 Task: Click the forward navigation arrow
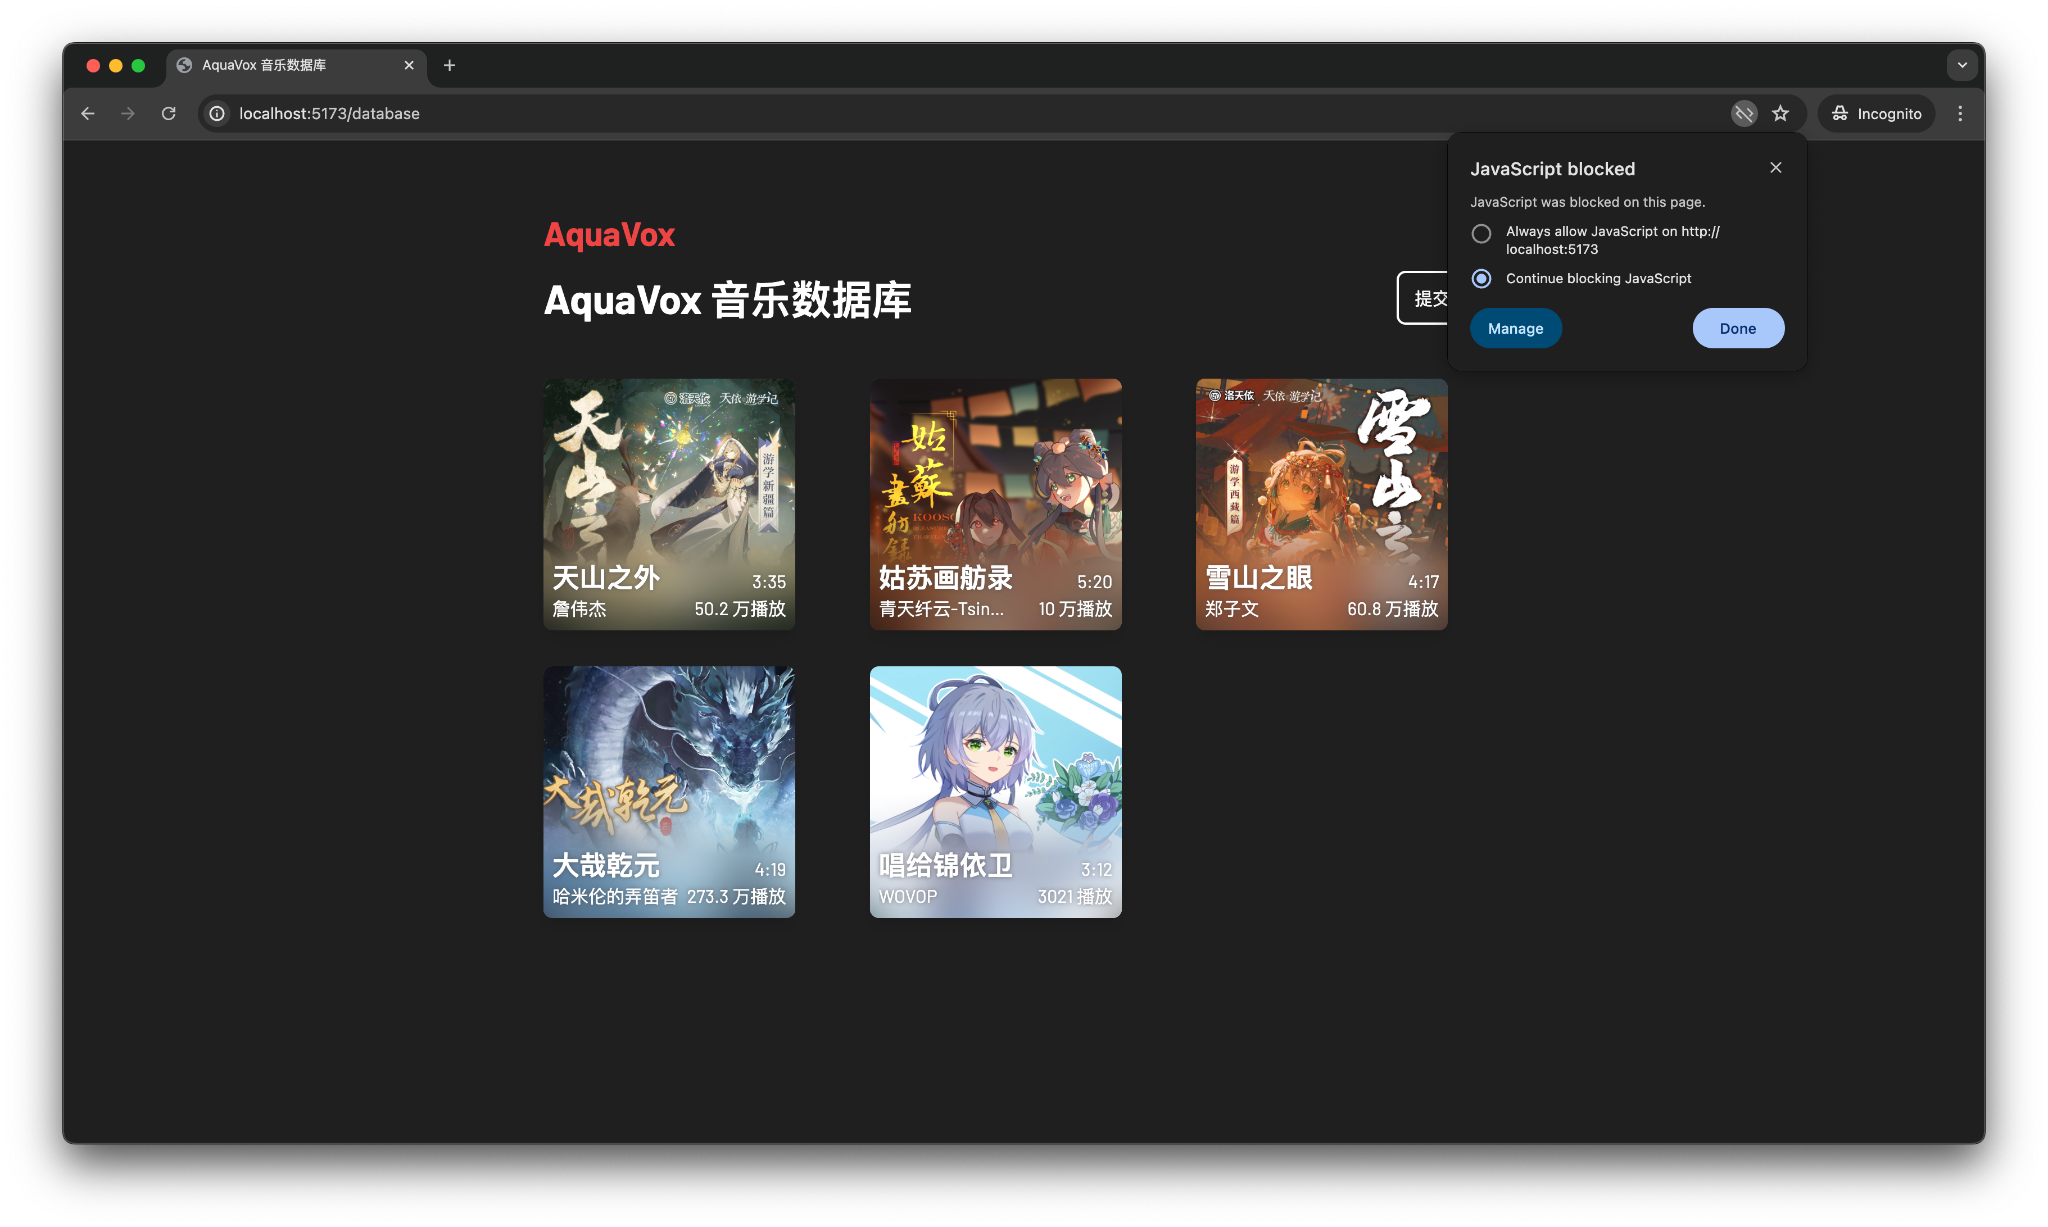click(x=128, y=113)
